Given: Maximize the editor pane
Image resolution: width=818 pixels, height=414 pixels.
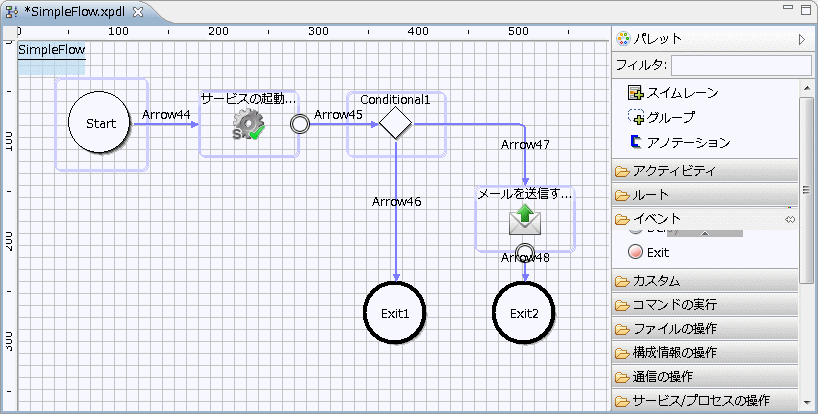Looking at the screenshot, I should point(806,9).
